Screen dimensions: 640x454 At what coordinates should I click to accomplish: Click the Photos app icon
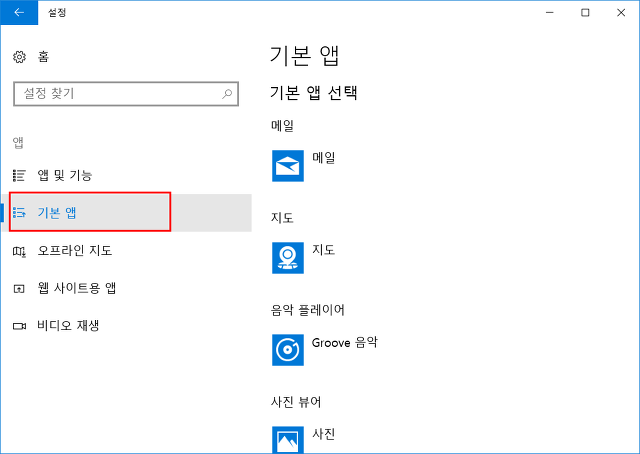(x=288, y=440)
